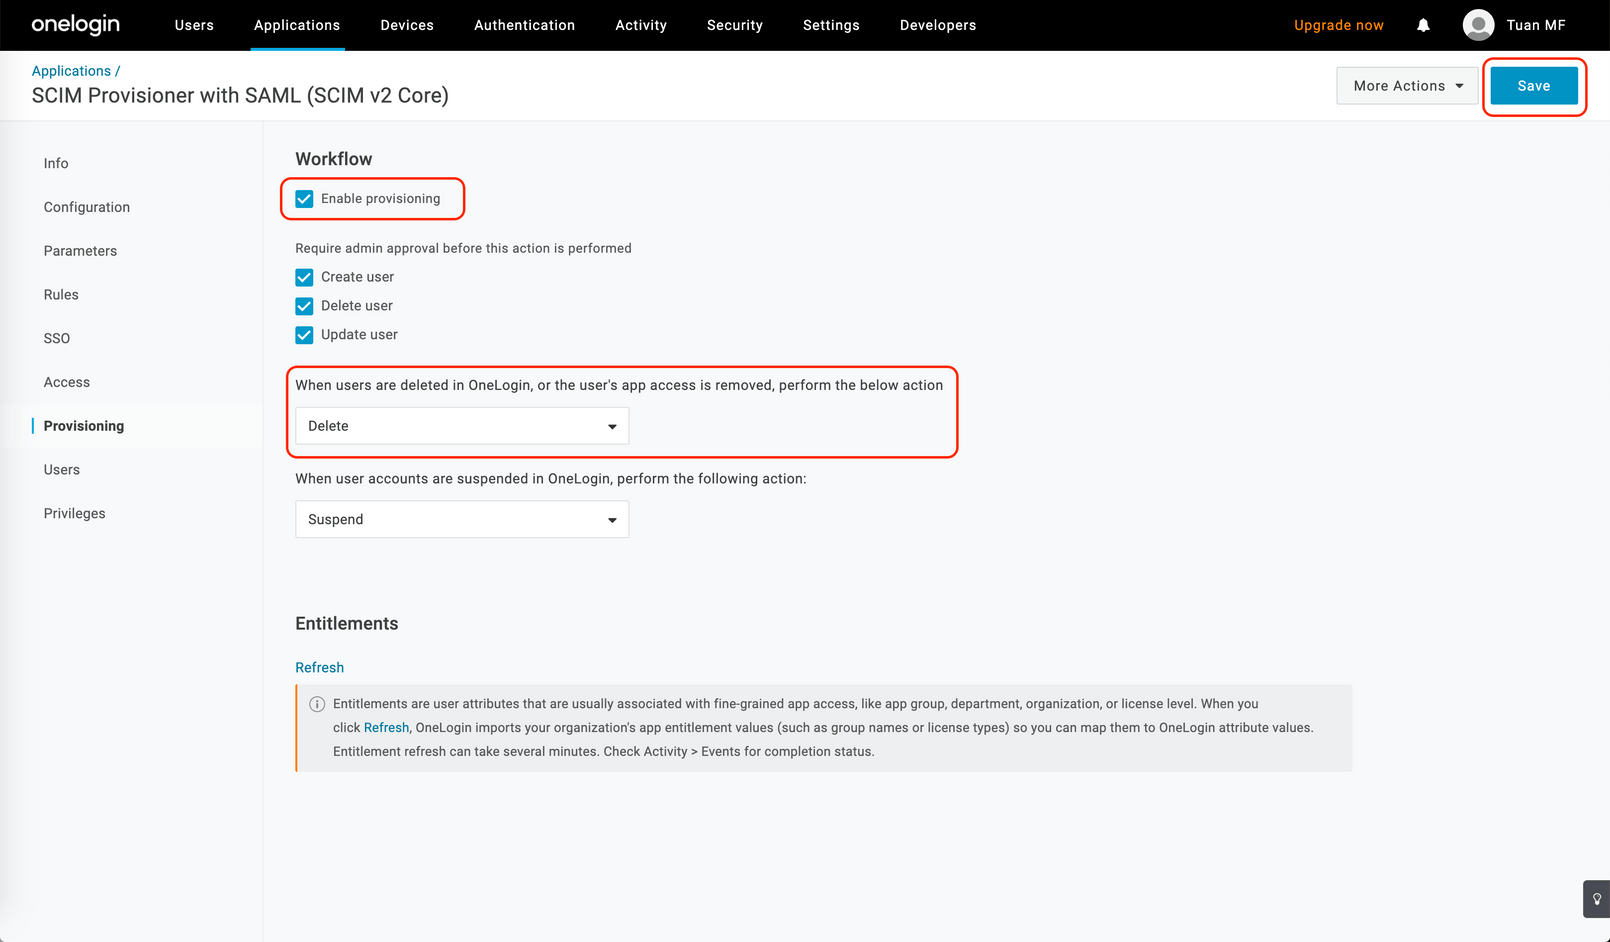Switch to the Privileges tab
The width and height of the screenshot is (1610, 942).
coord(75,514)
